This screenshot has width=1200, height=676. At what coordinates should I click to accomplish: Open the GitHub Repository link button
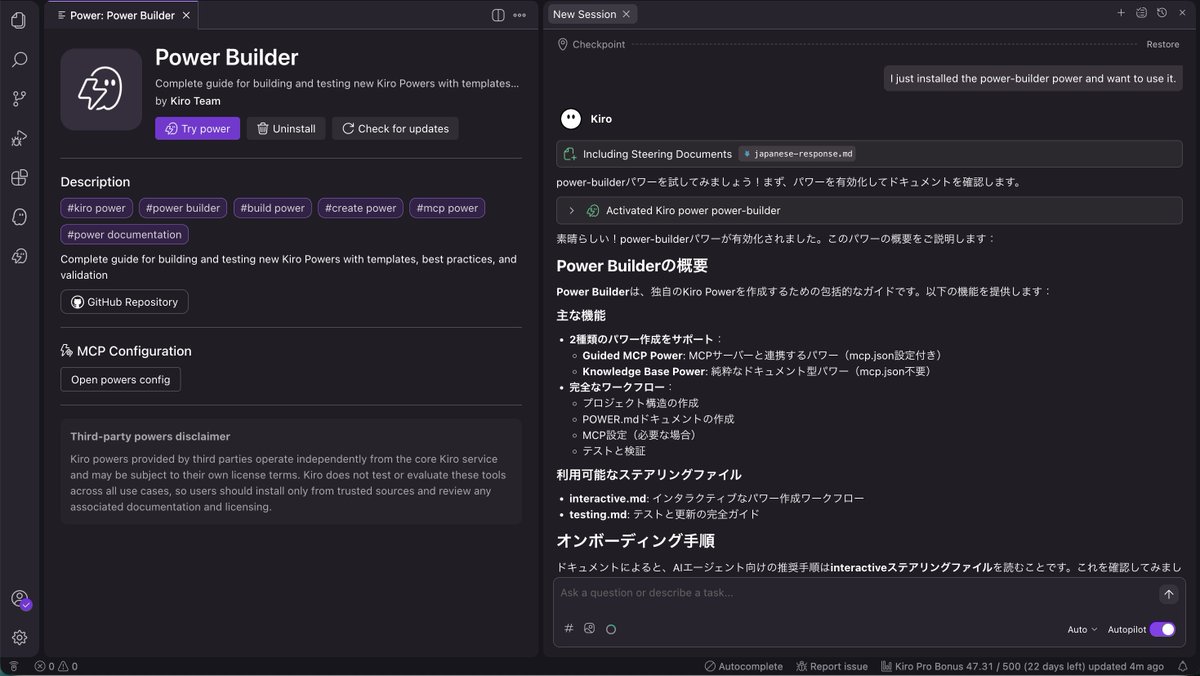124,302
